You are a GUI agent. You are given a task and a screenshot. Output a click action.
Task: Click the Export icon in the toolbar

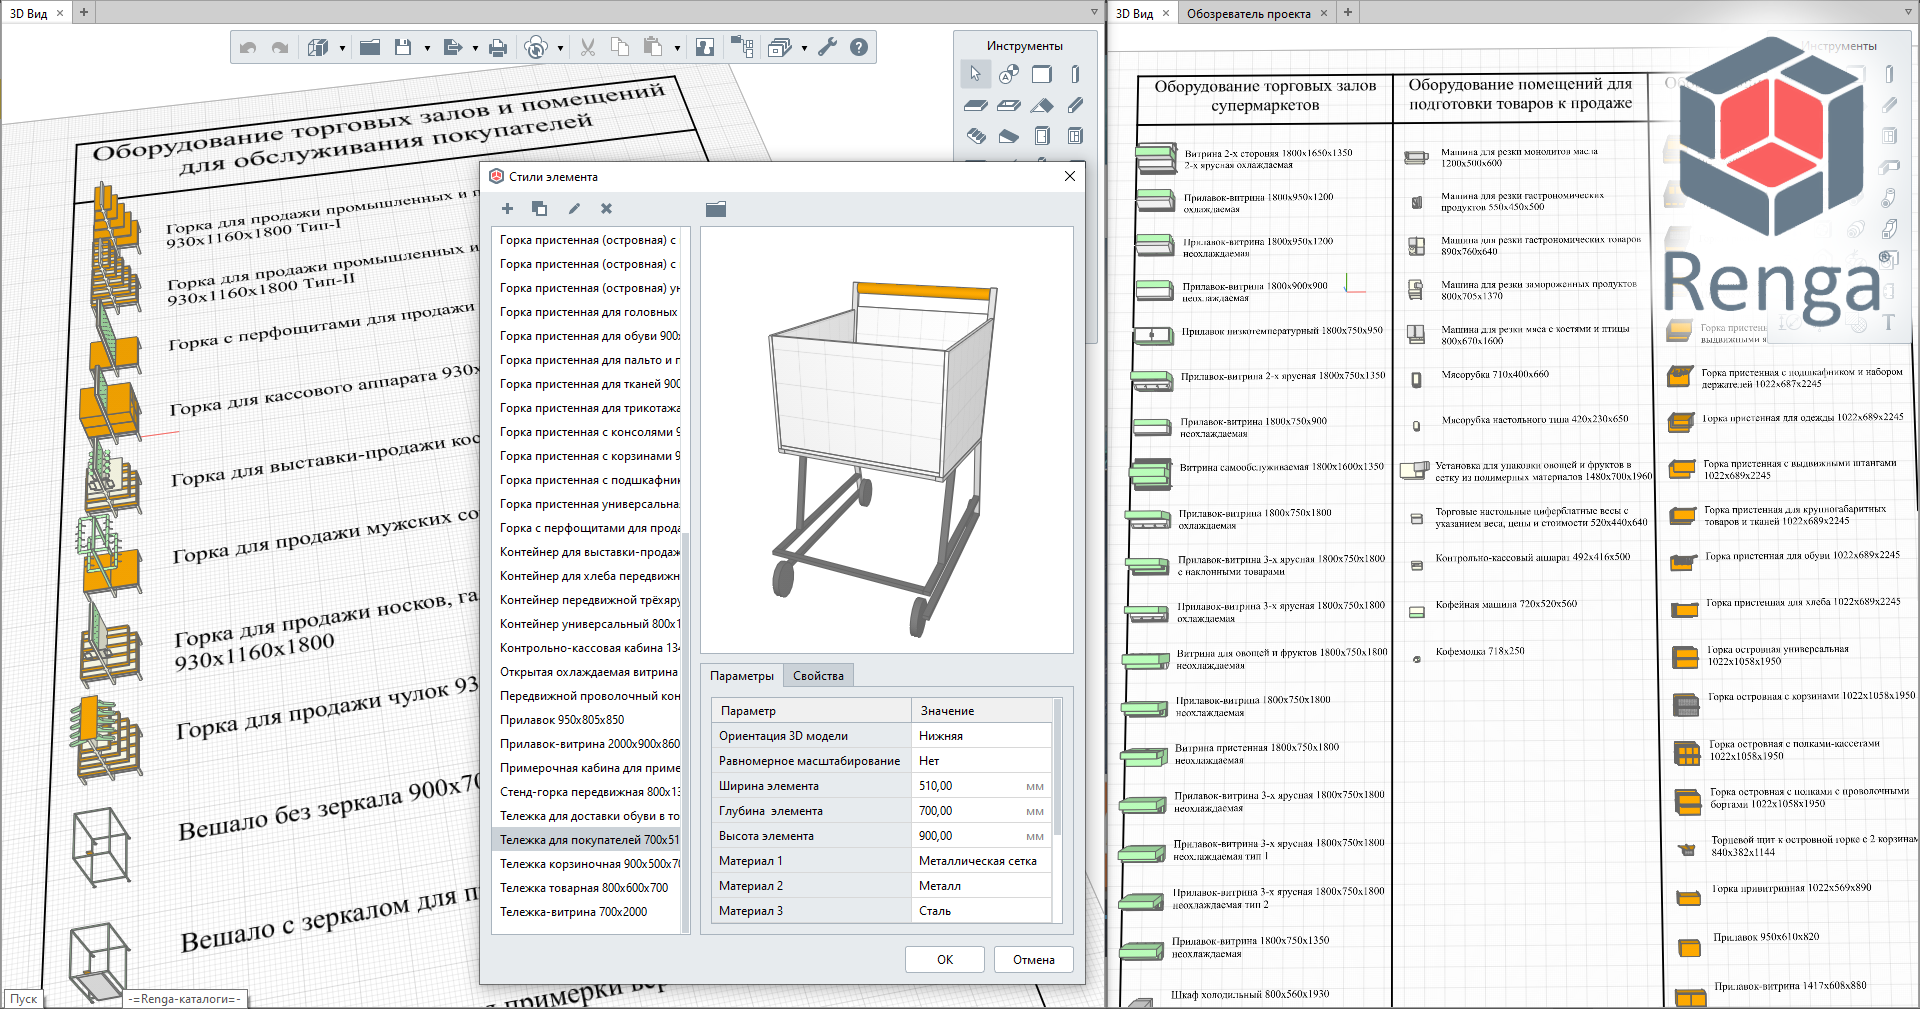(452, 47)
